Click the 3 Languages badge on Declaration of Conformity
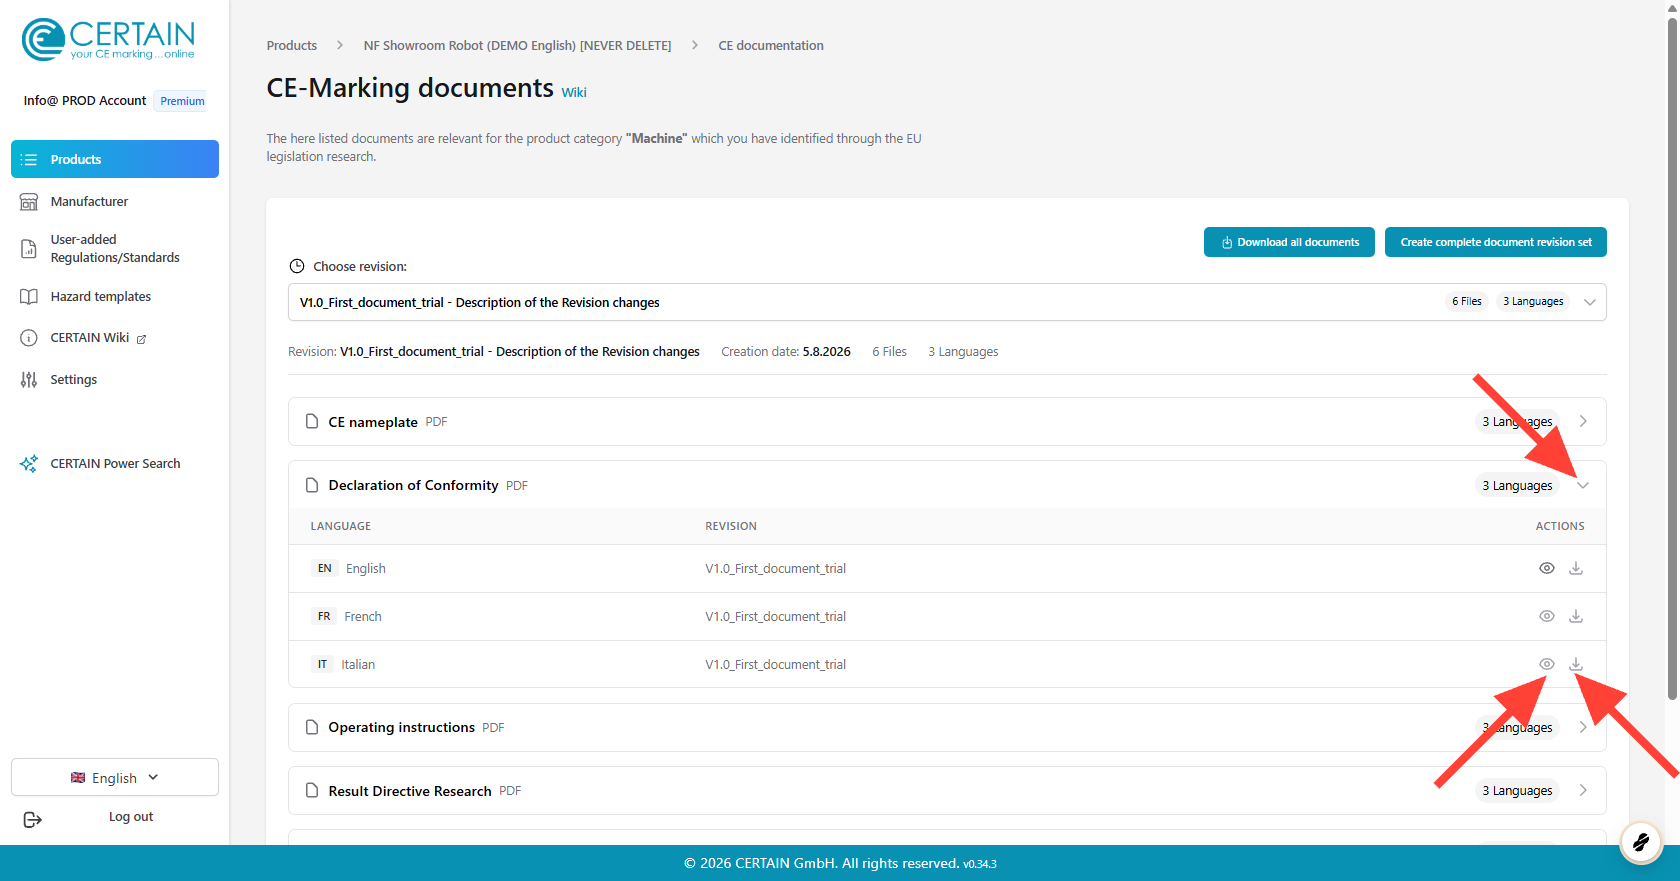Viewport: 1680px width, 881px height. tap(1517, 485)
